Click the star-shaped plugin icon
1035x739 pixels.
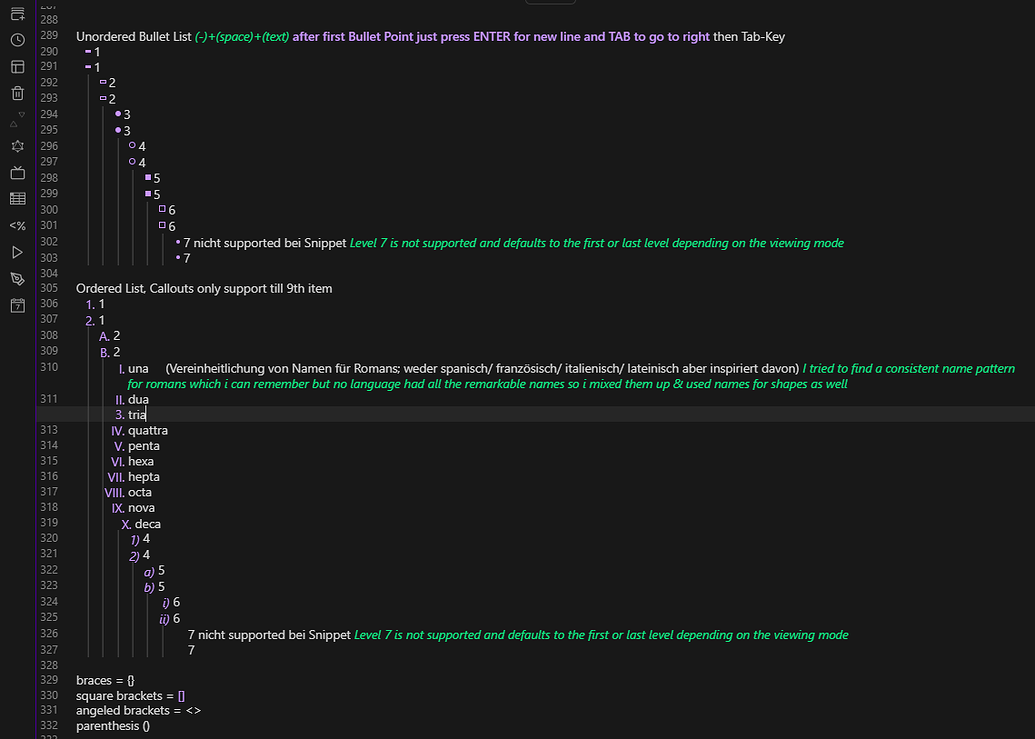click(16, 145)
